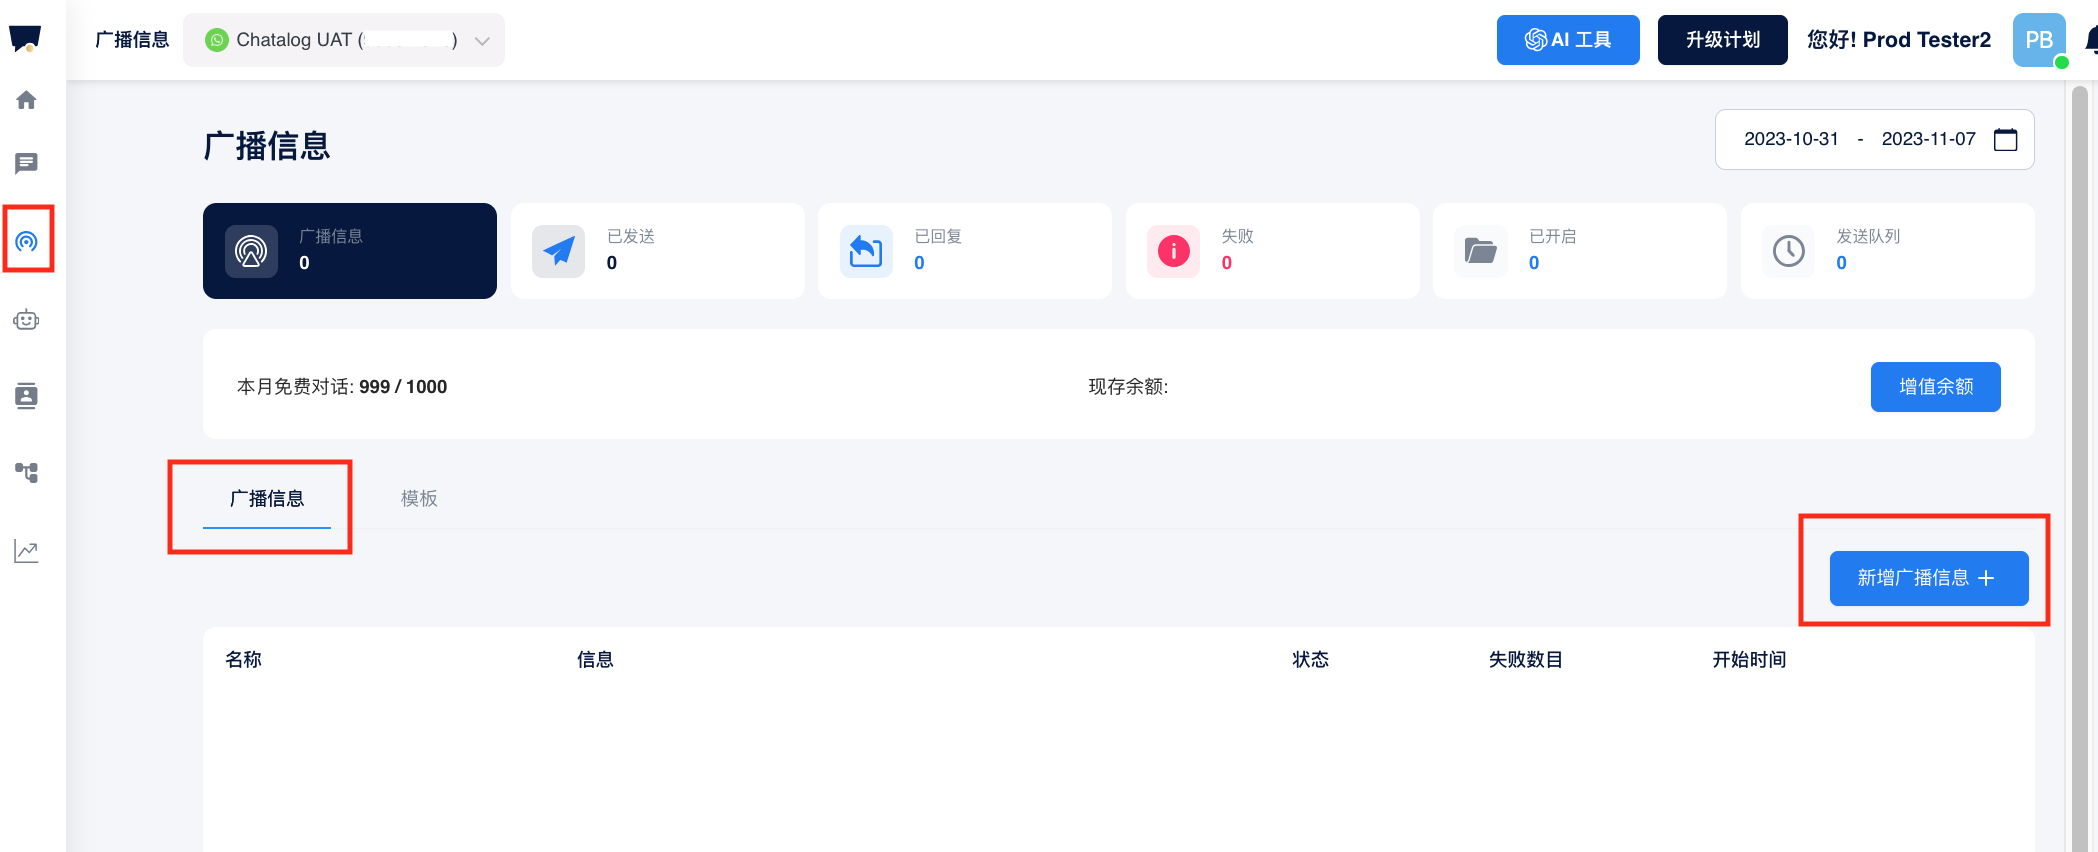The image size is (2098, 852).
Task: Switch to the 模板 tab
Action: 419,498
